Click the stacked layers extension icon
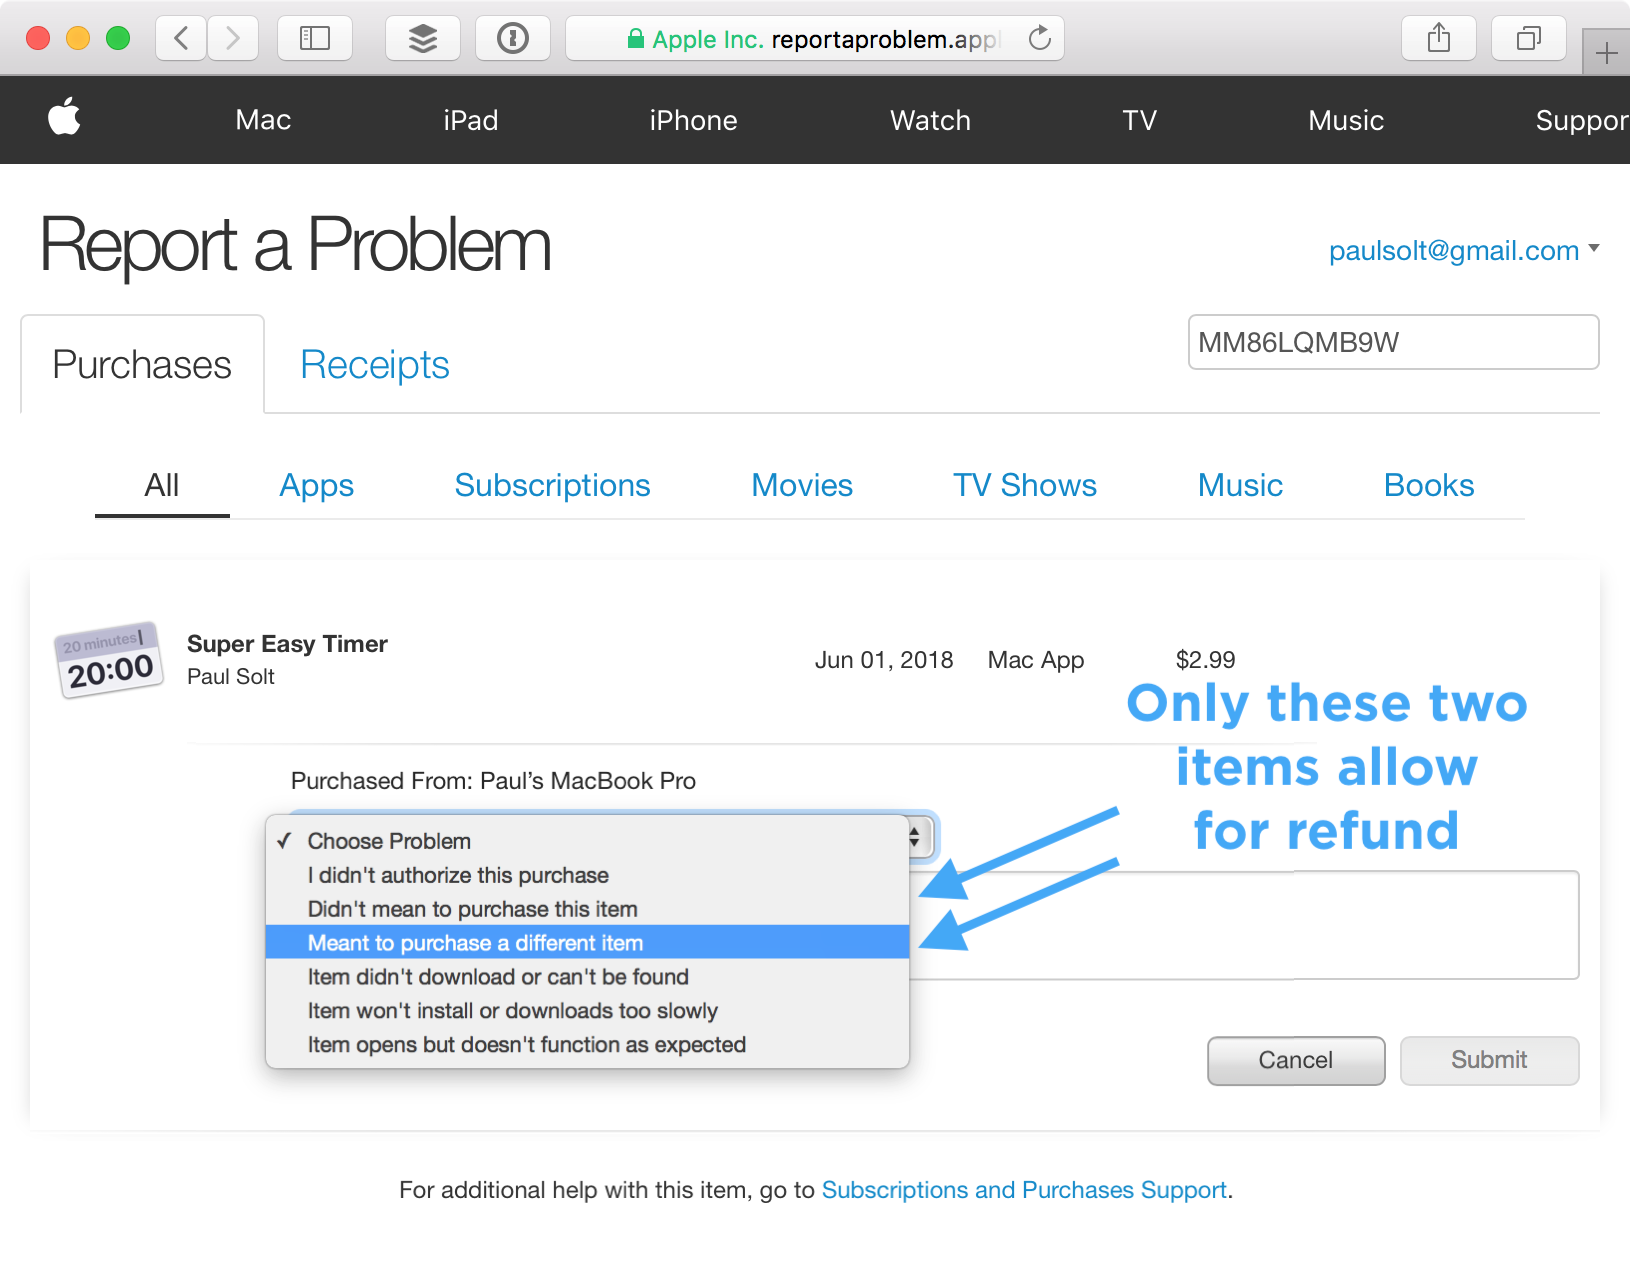The width and height of the screenshot is (1630, 1282). (423, 38)
